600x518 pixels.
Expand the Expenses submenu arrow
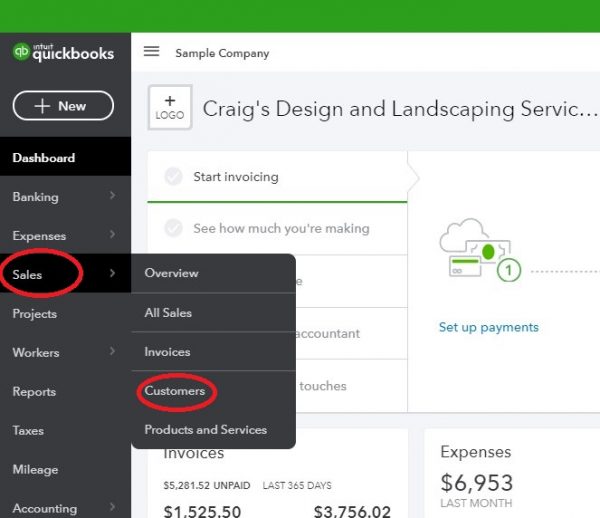(113, 236)
